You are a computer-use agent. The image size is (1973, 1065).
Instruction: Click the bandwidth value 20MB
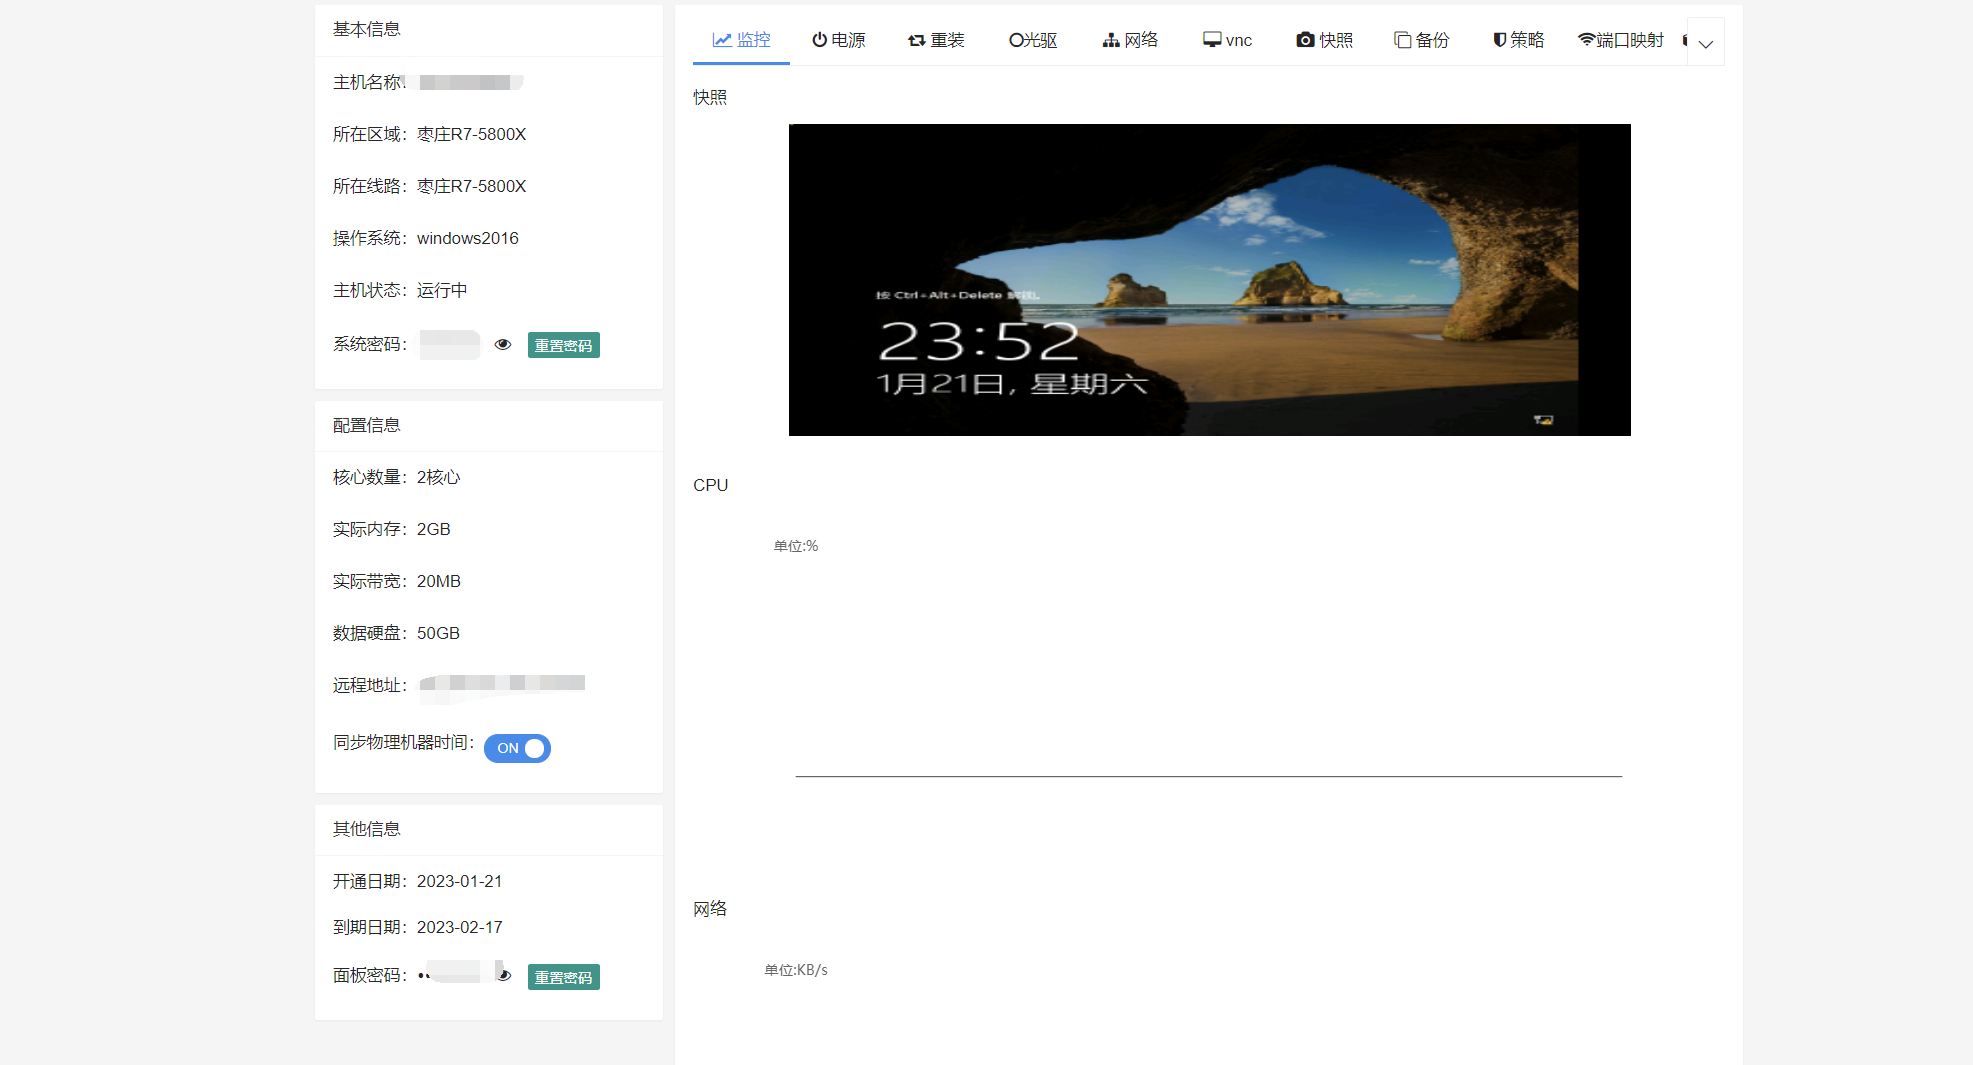[x=439, y=581]
